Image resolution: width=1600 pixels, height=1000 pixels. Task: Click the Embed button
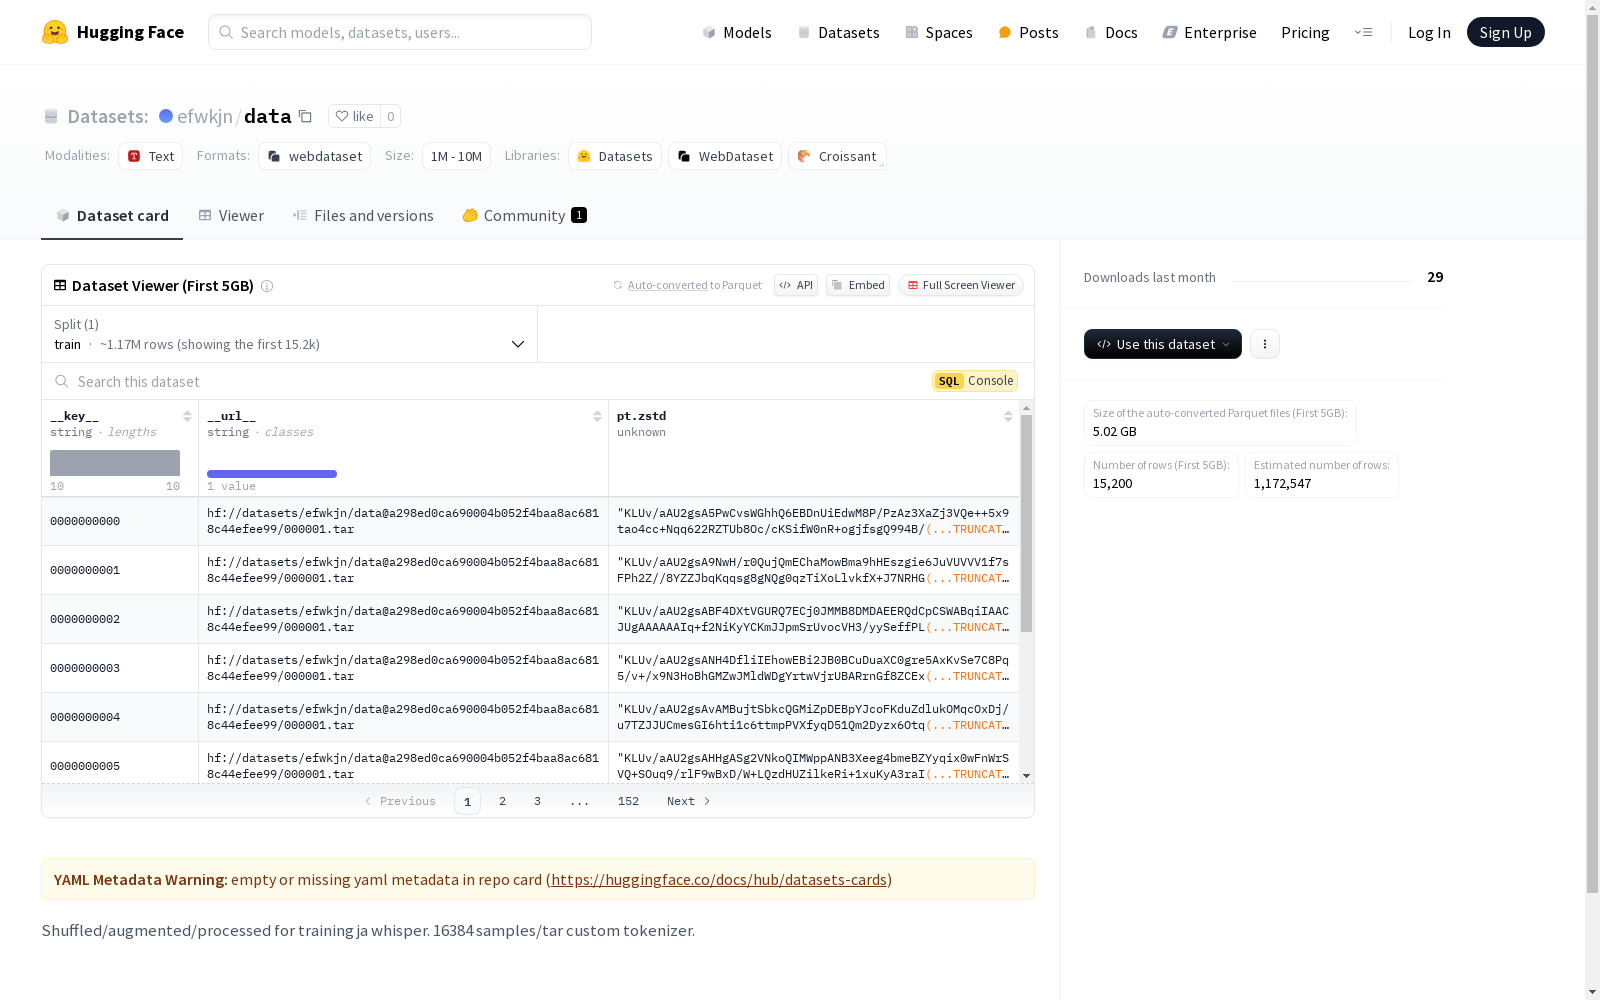[x=858, y=285]
